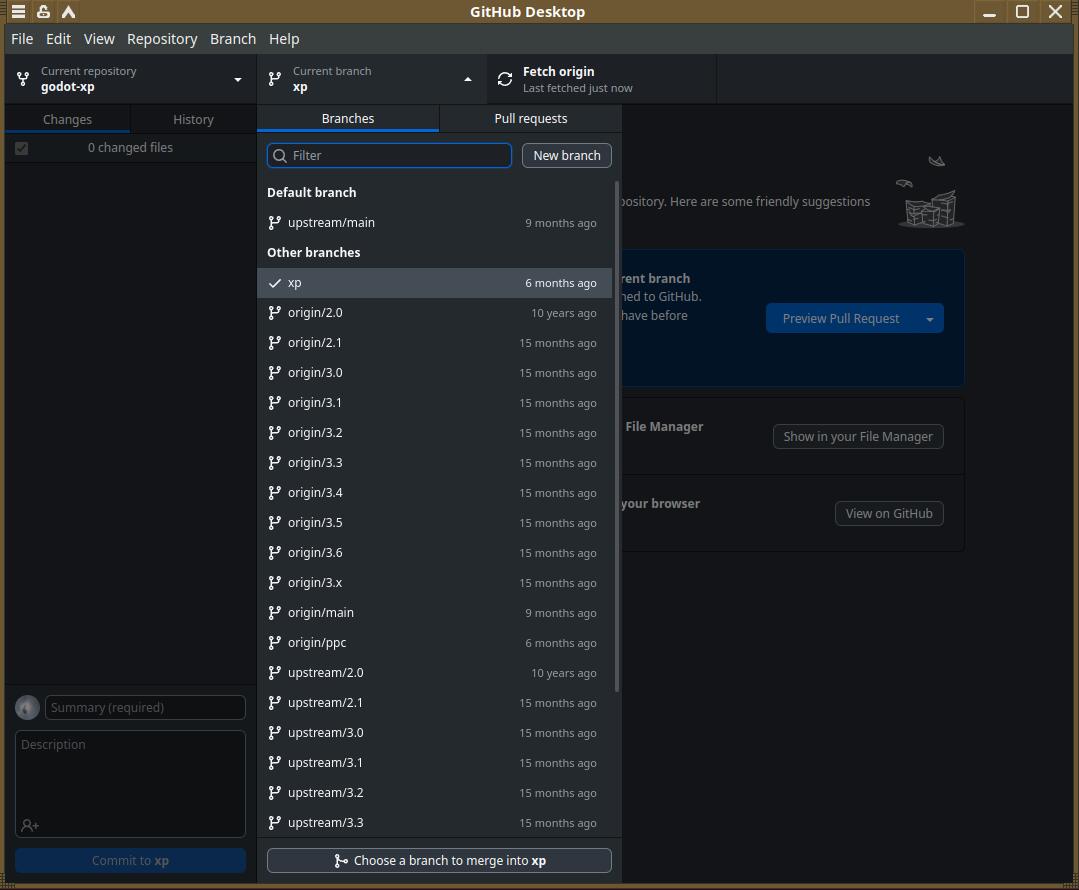
Task: Switch to the History tab
Action: click(x=193, y=119)
